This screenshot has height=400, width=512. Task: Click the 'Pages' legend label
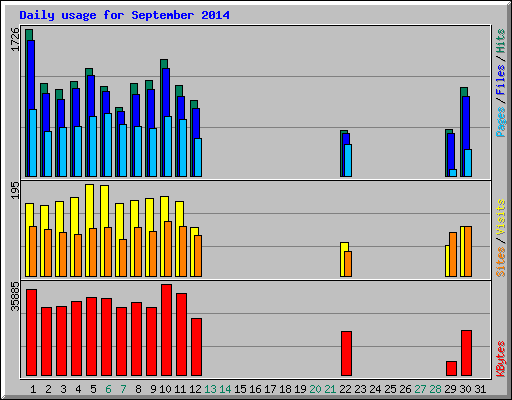coord(501,122)
